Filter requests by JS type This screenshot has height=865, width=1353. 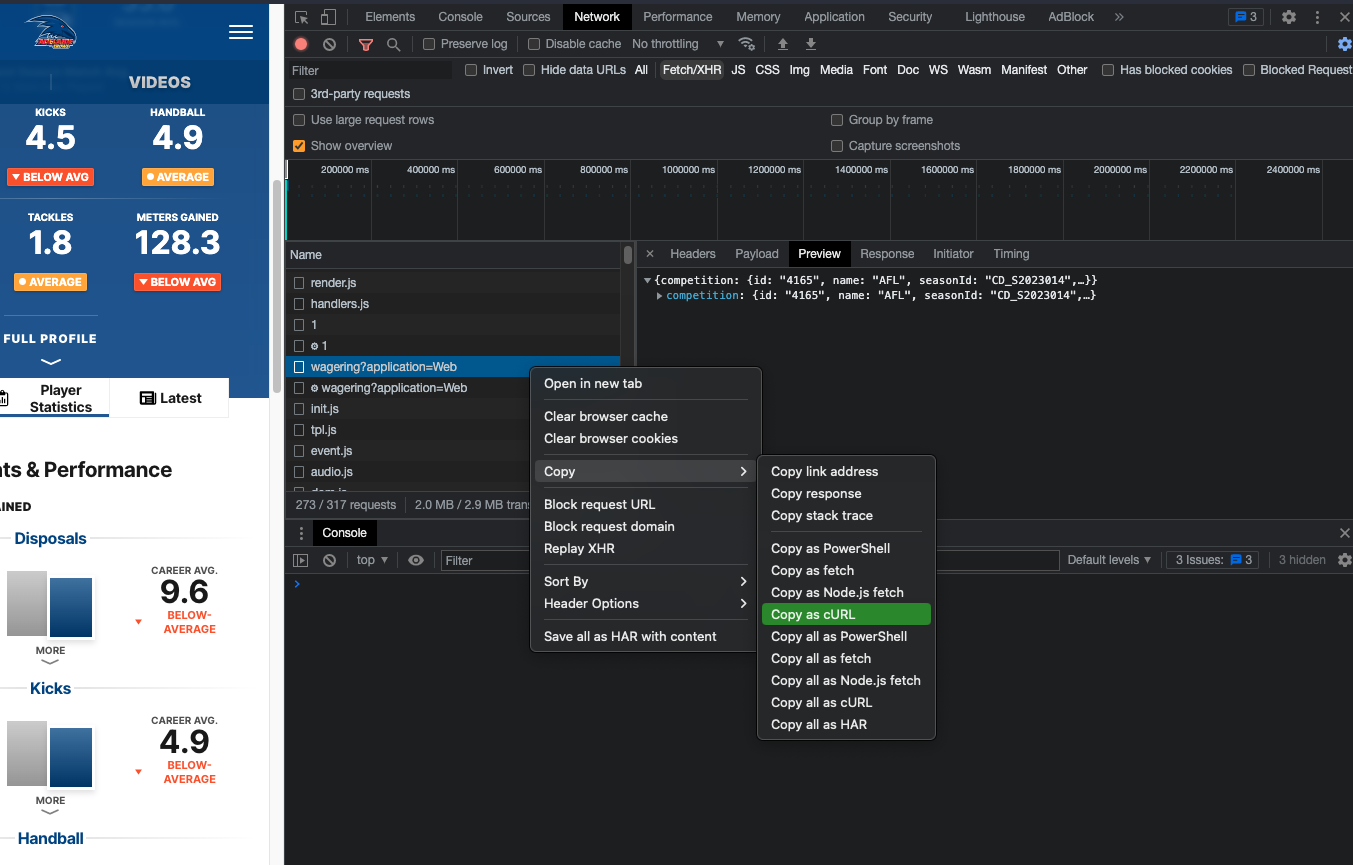(738, 70)
